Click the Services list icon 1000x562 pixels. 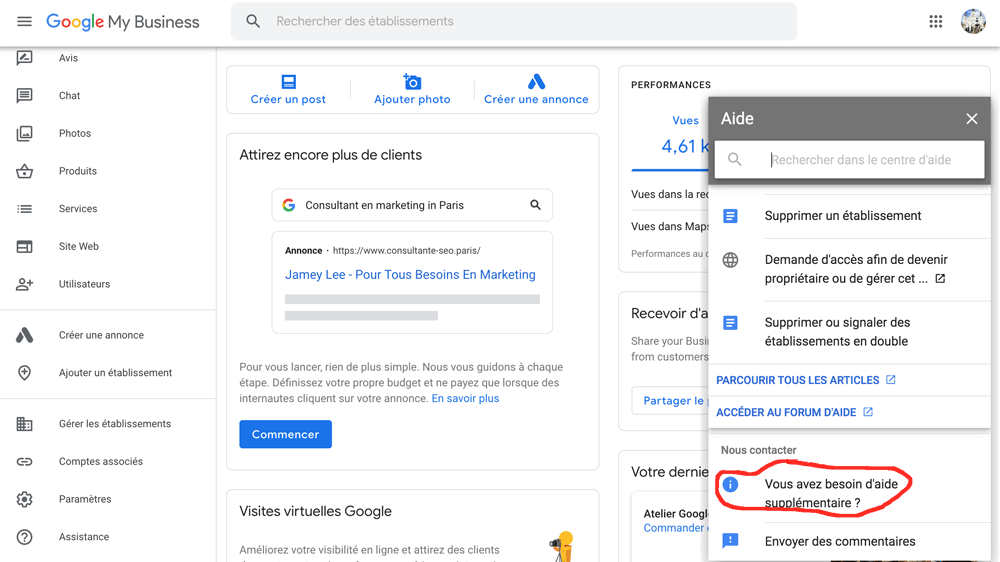[24, 209]
